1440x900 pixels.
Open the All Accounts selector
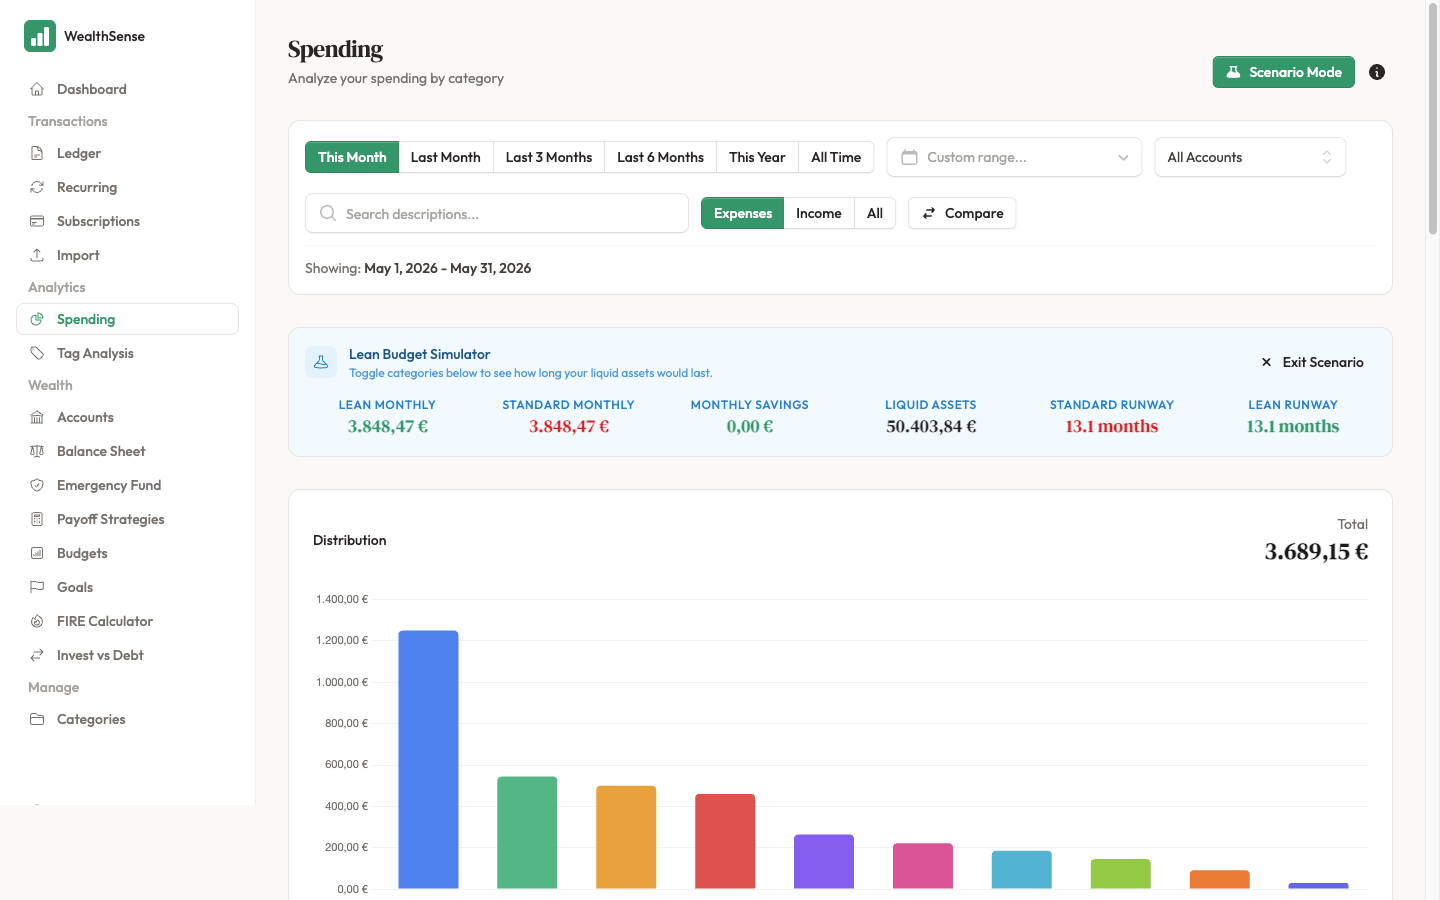(1250, 157)
